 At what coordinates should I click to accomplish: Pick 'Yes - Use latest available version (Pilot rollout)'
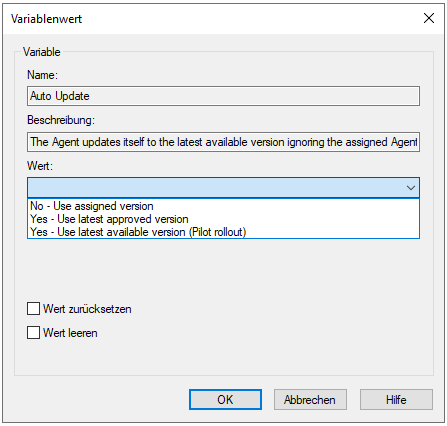point(223,232)
